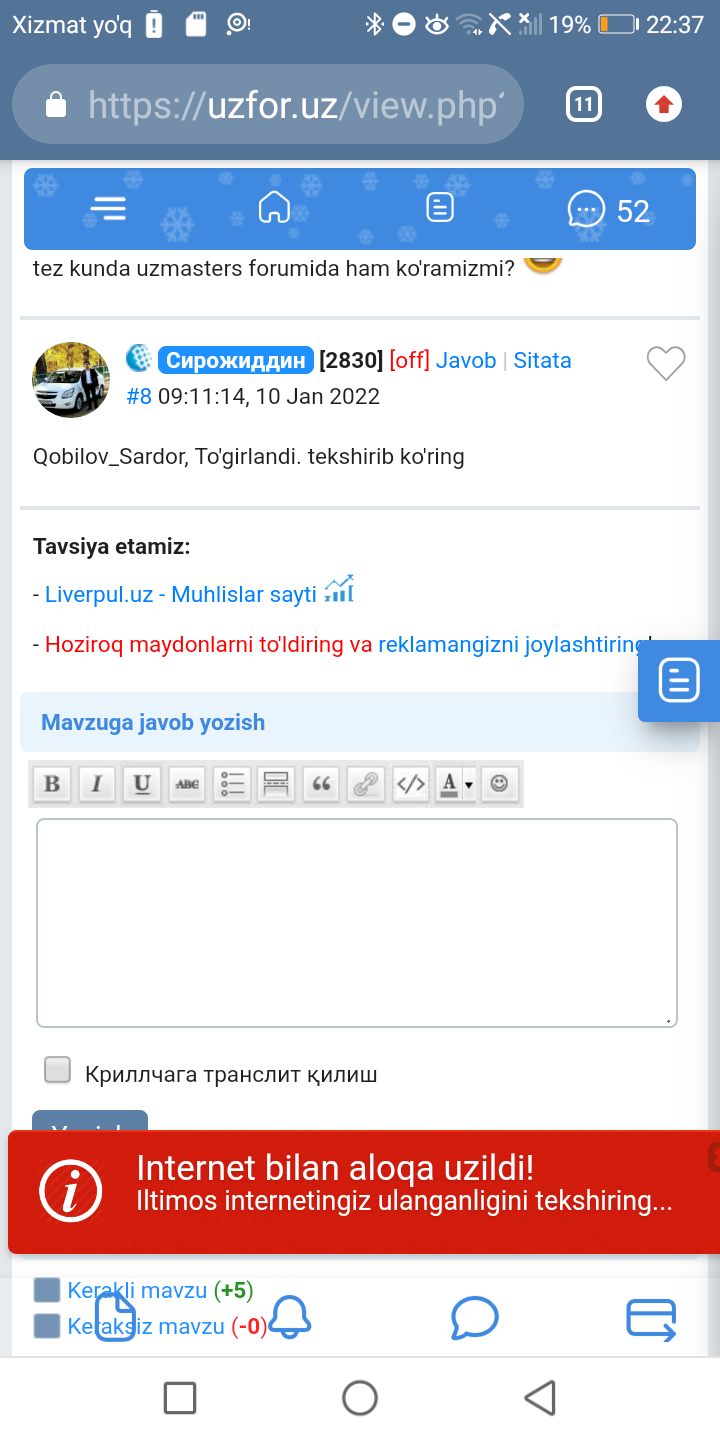The width and height of the screenshot is (720, 1440).
Task: Open the emoji smiley picker
Action: [x=500, y=785]
